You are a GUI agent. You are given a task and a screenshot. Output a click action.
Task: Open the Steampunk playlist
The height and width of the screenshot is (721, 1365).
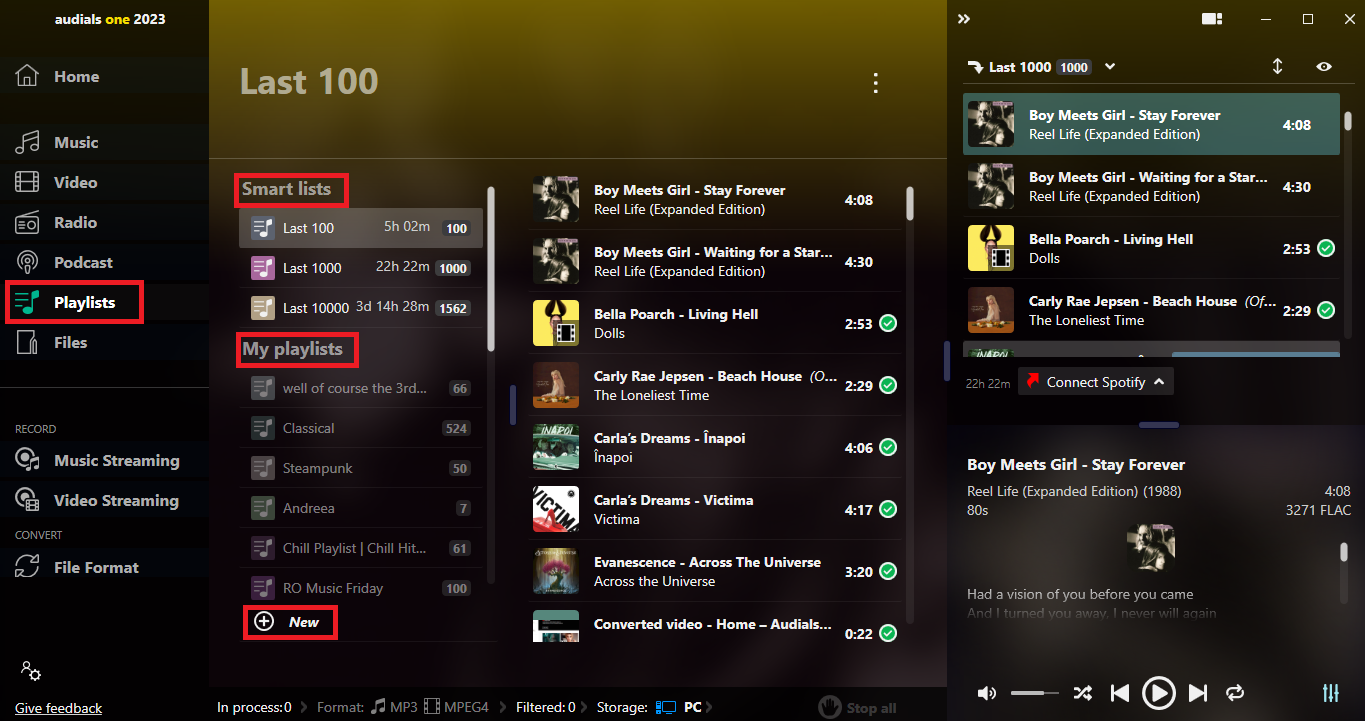tap(361, 468)
